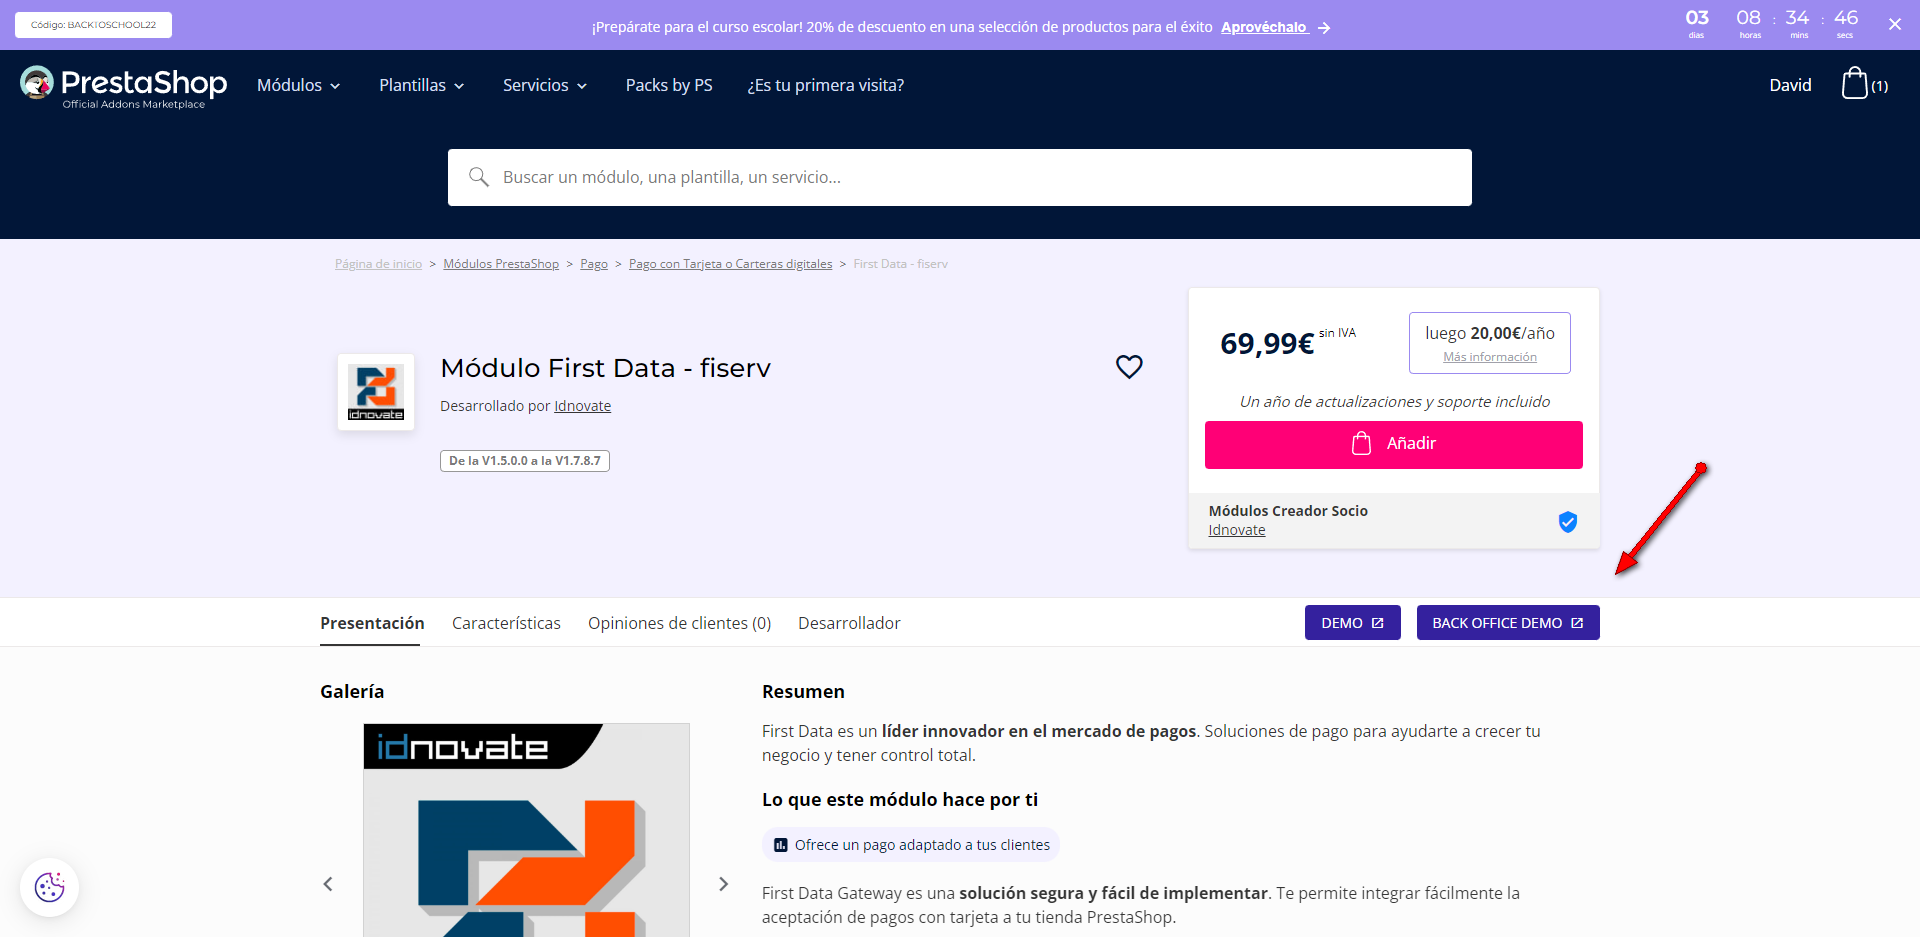Go to Módulos PrestaShop breadcrumb

point(501,264)
